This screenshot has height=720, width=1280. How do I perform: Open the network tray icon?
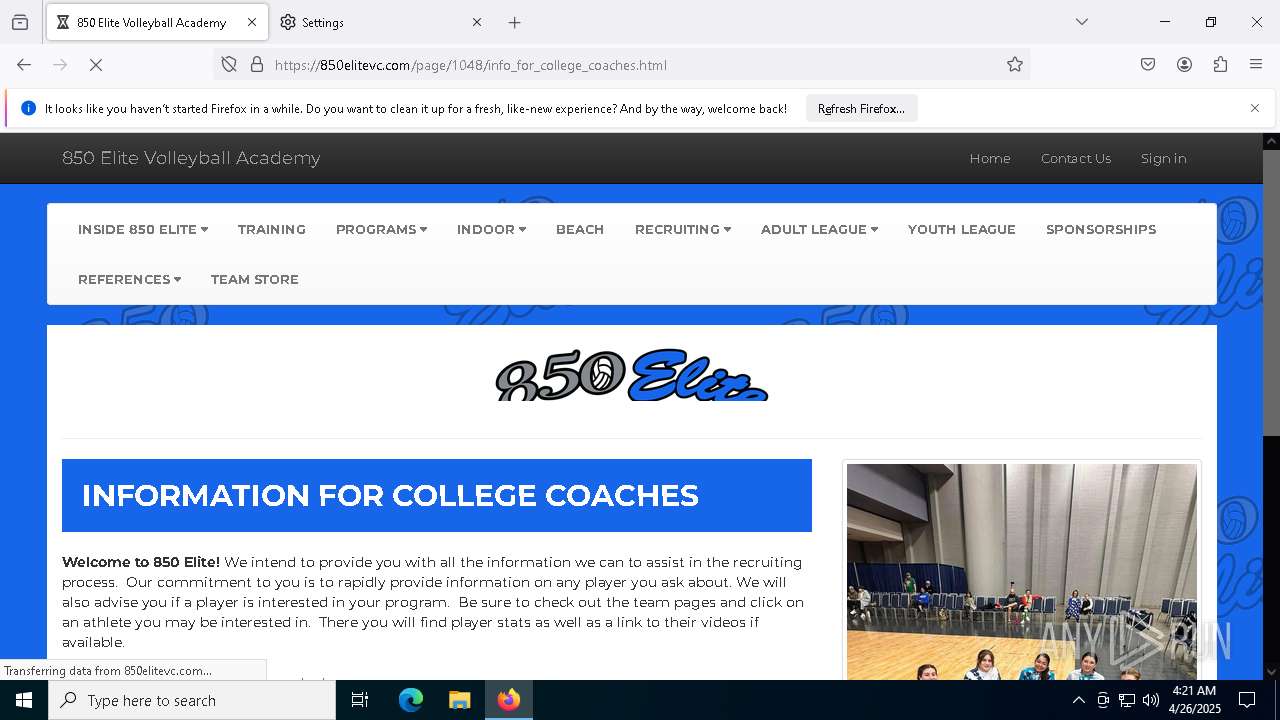tap(1127, 700)
